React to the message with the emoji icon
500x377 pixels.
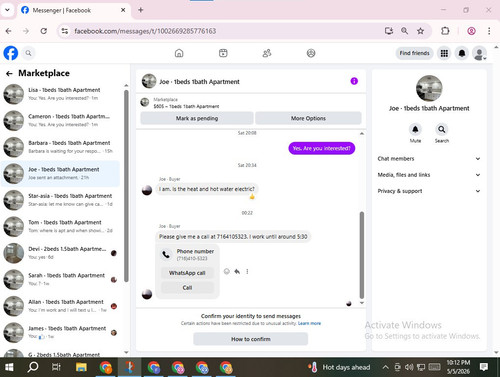pyautogui.click(x=227, y=271)
